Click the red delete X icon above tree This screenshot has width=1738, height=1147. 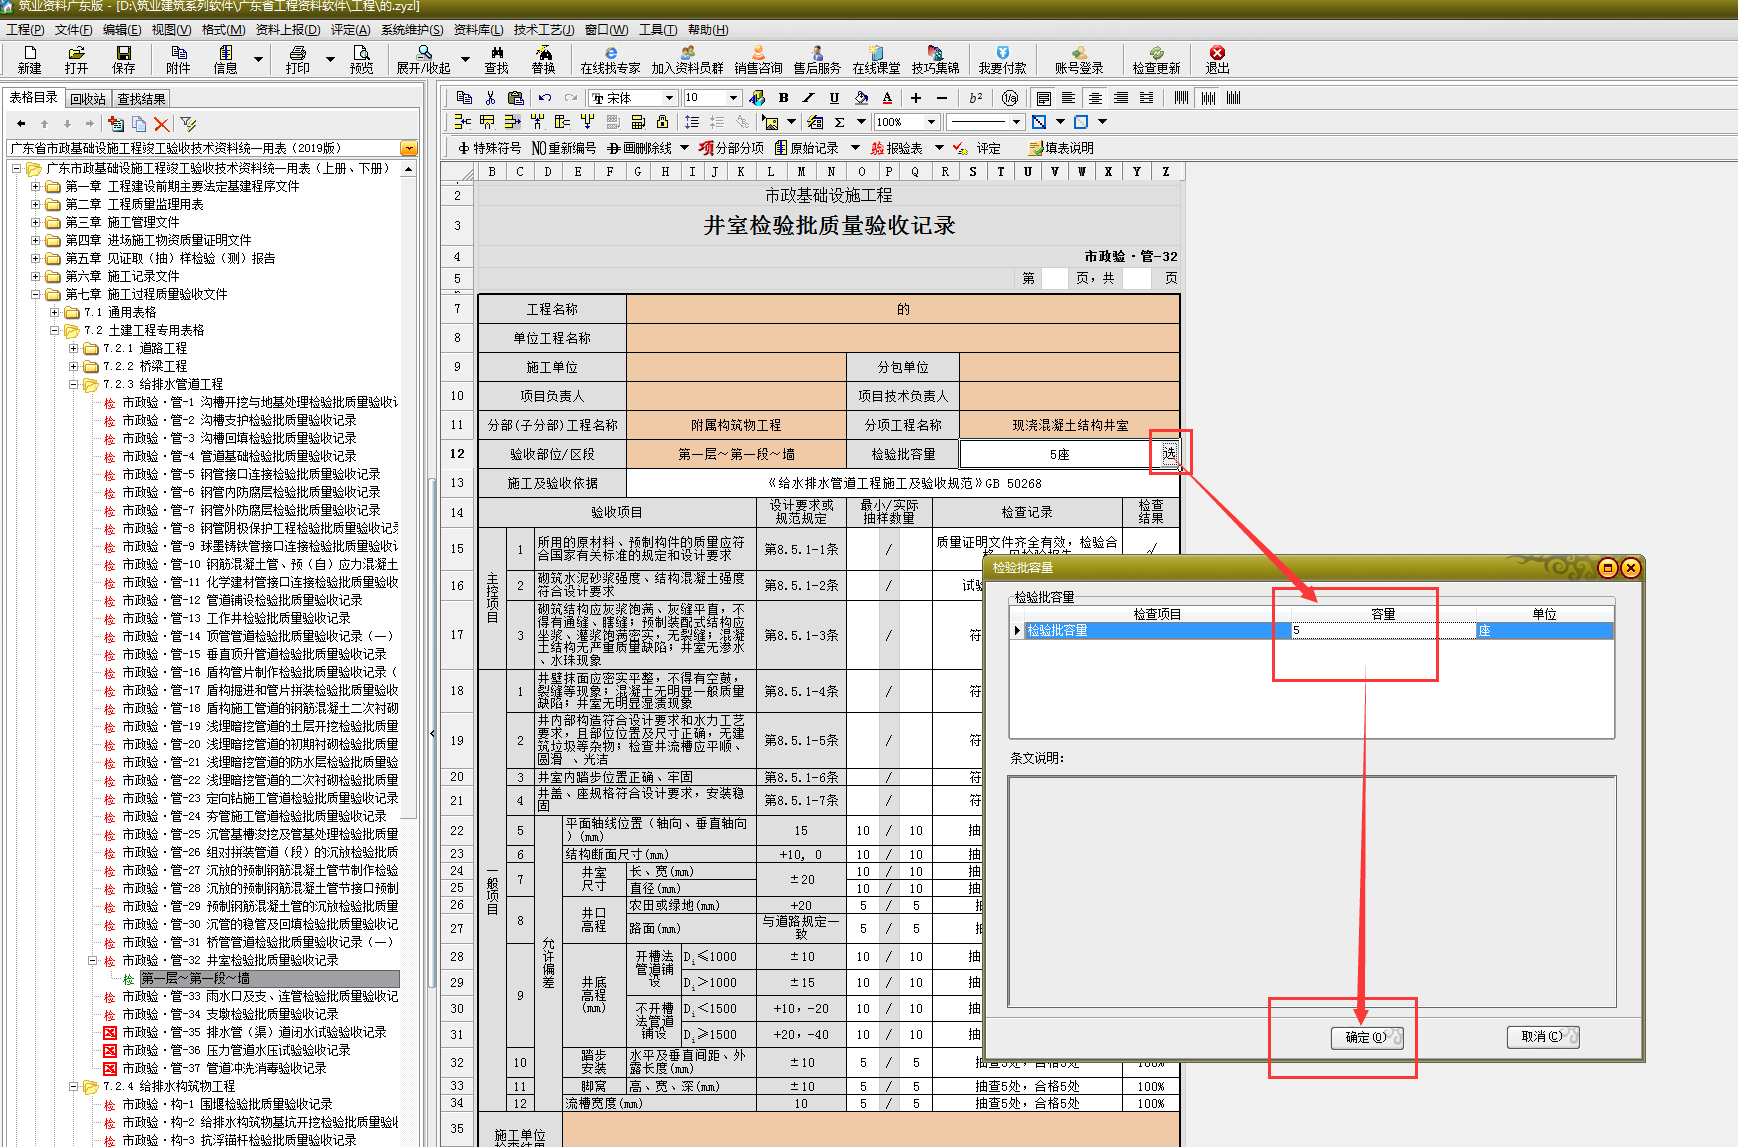(x=162, y=124)
